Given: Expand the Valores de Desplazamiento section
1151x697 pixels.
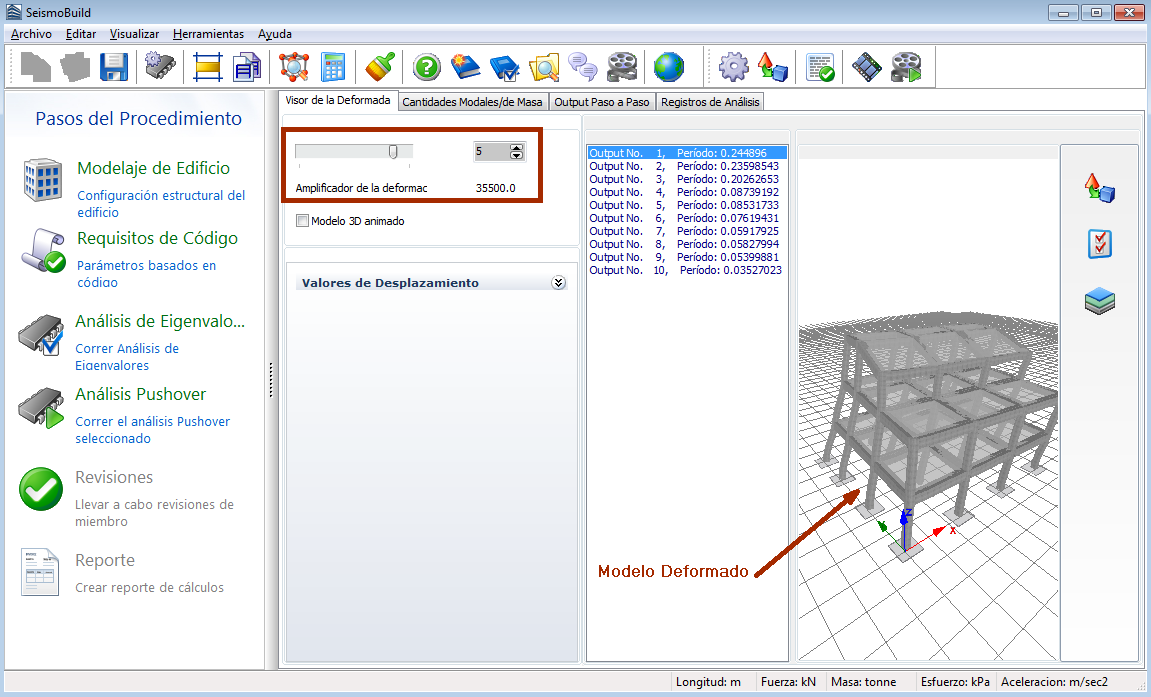Looking at the screenshot, I should tap(558, 283).
